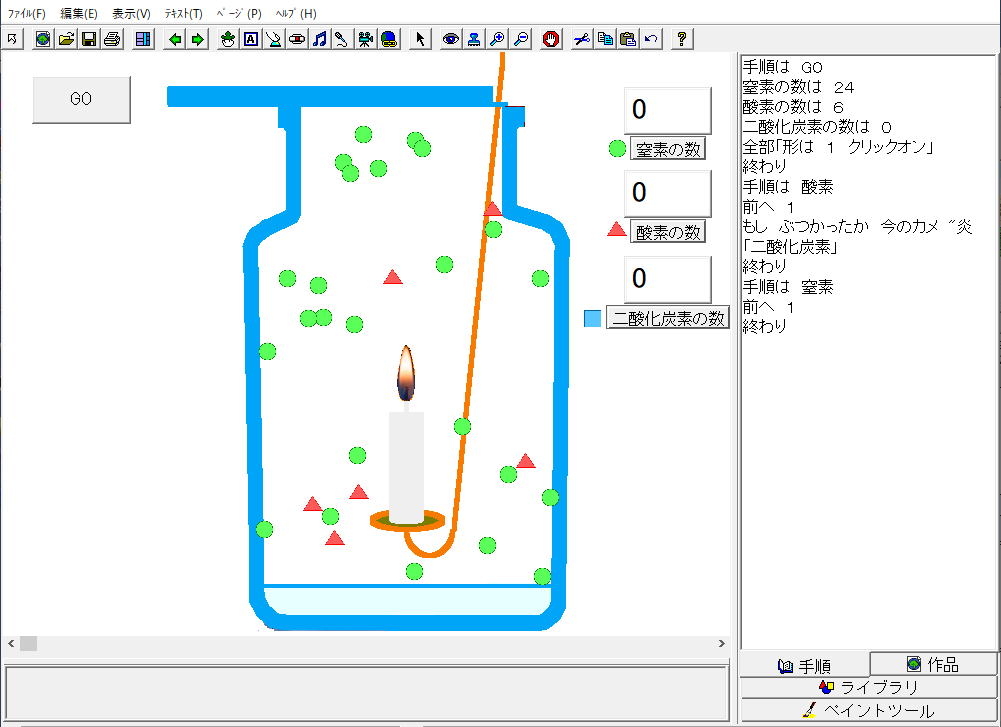1001x727 pixels.
Task: Click the magnifier zoom in icon
Action: (497, 39)
